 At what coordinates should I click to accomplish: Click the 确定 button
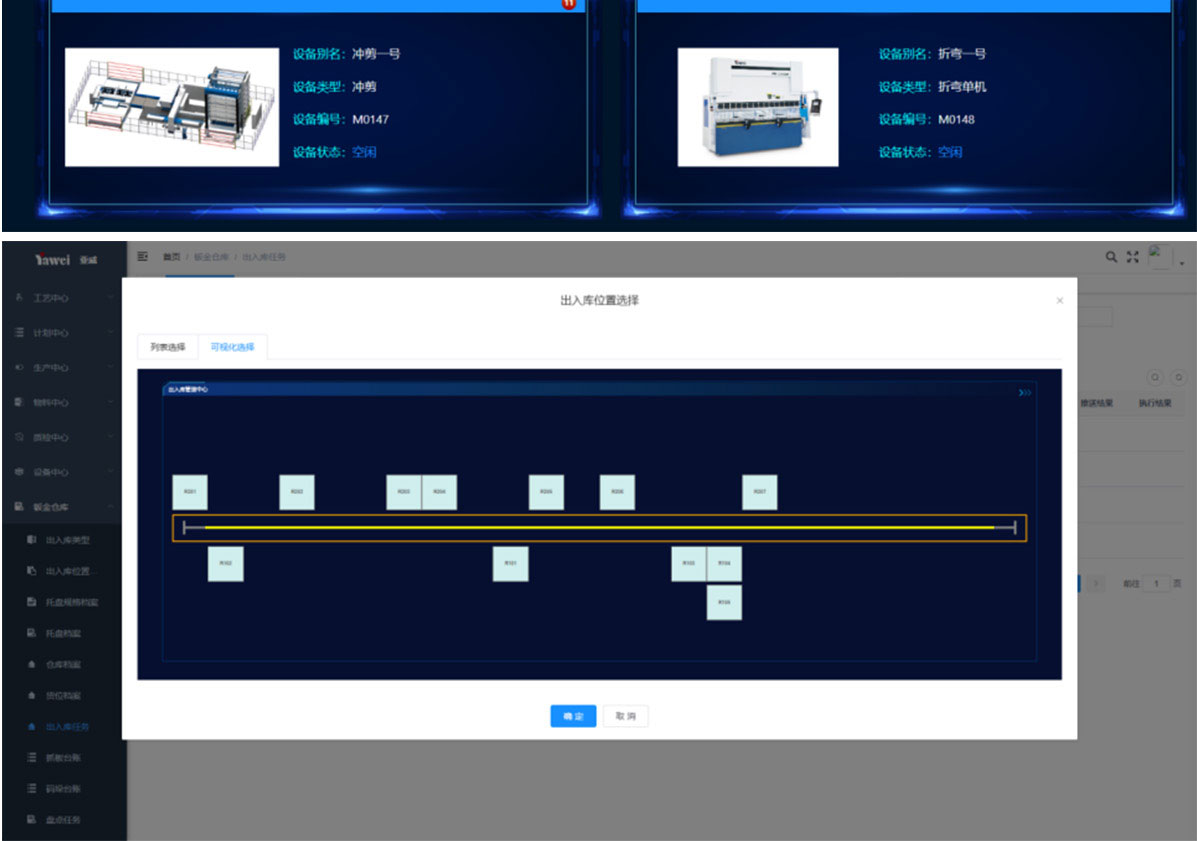pyautogui.click(x=573, y=716)
